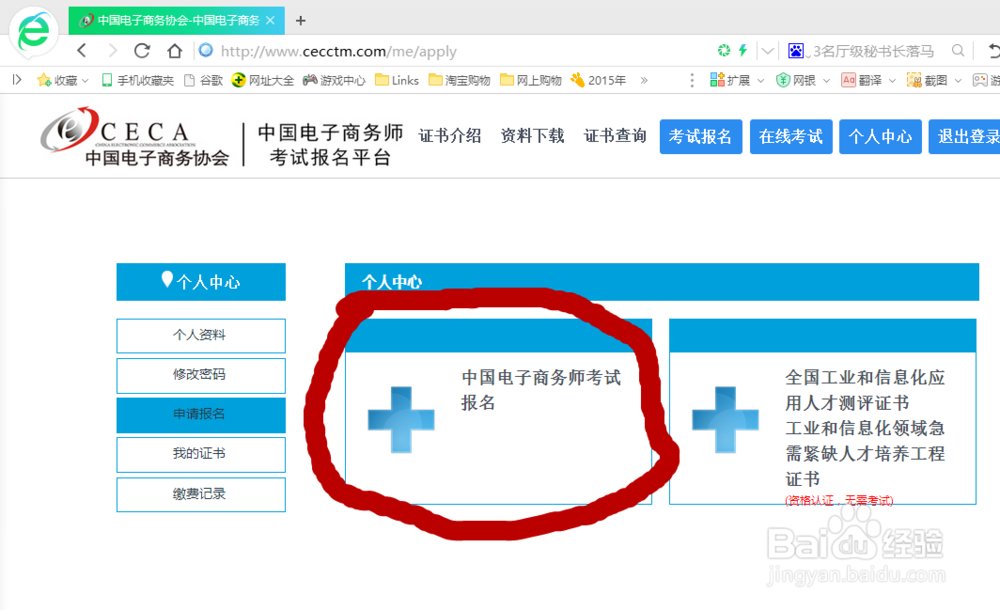
Task: Expand the 收藏 dropdown arrow
Action: [x=85, y=80]
